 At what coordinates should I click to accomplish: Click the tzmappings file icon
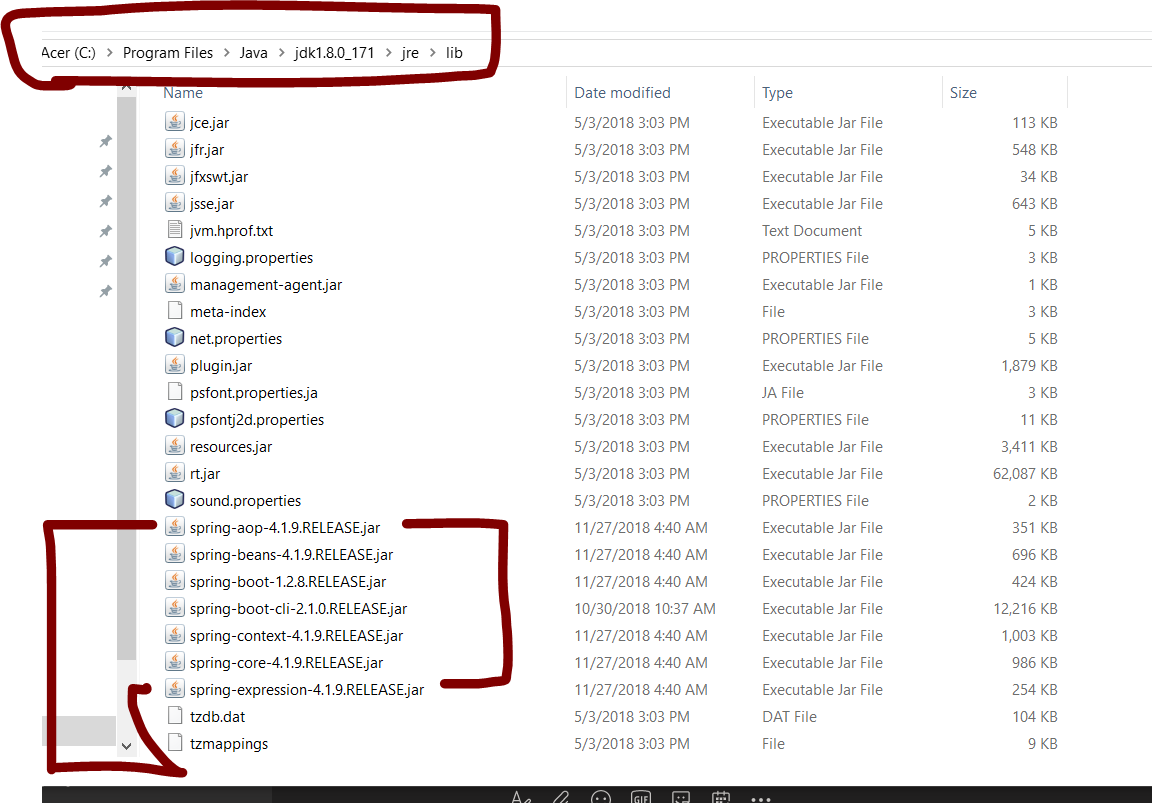[x=174, y=743]
